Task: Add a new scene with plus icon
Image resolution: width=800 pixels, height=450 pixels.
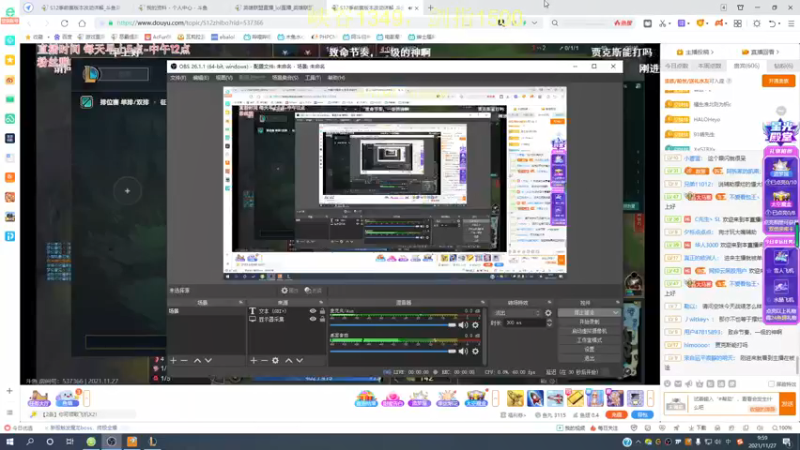Action: [173, 359]
